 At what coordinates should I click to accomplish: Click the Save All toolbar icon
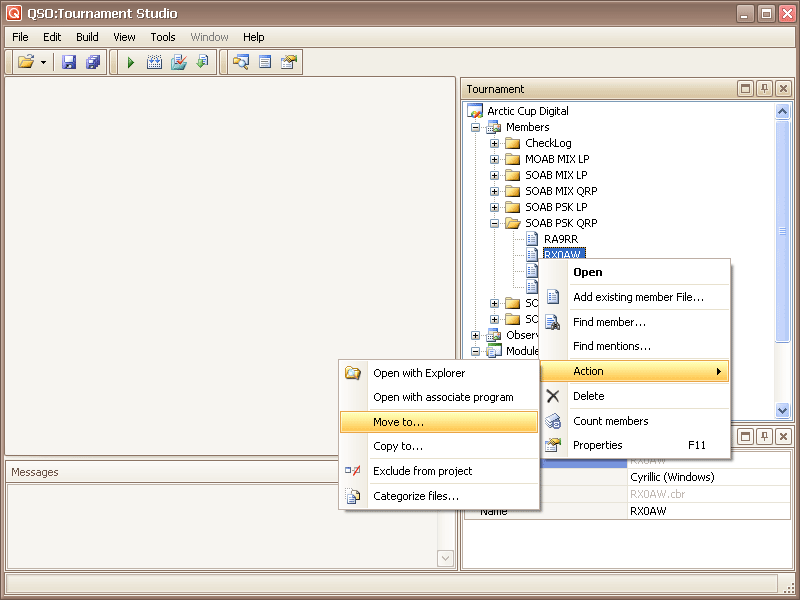pyautogui.click(x=93, y=62)
